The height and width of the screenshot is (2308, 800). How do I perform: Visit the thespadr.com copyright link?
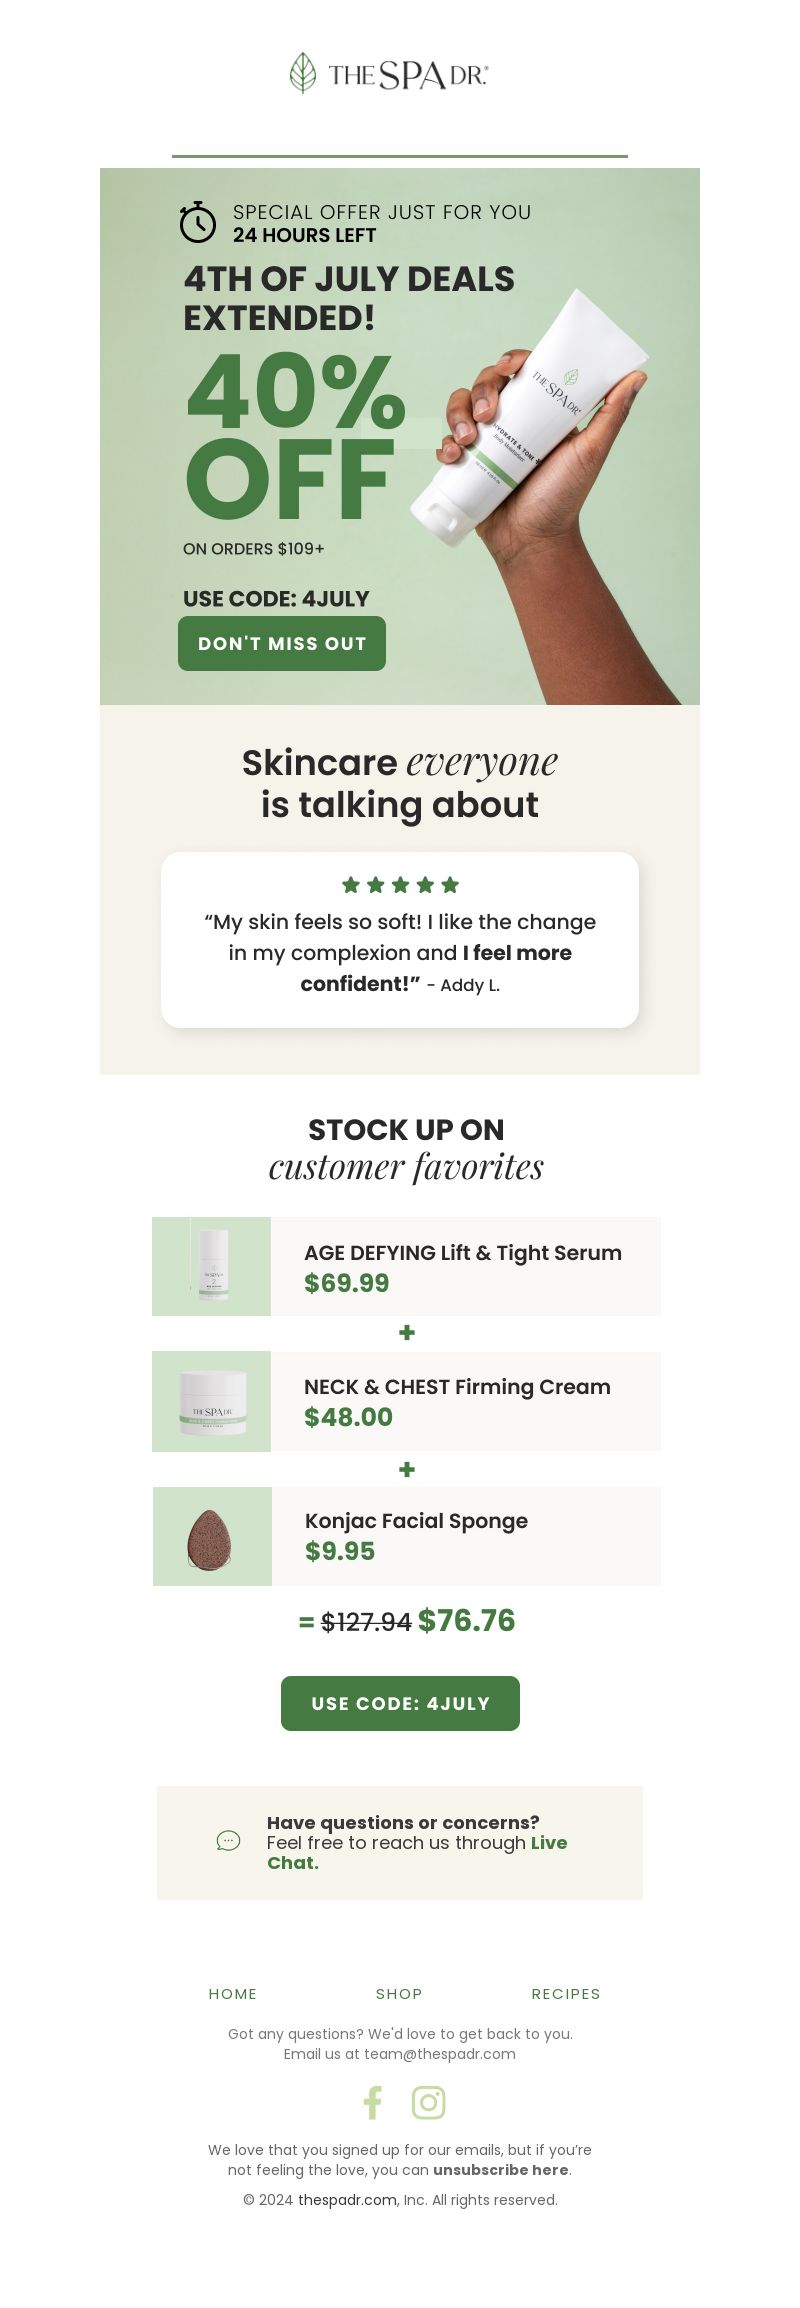347,2199
